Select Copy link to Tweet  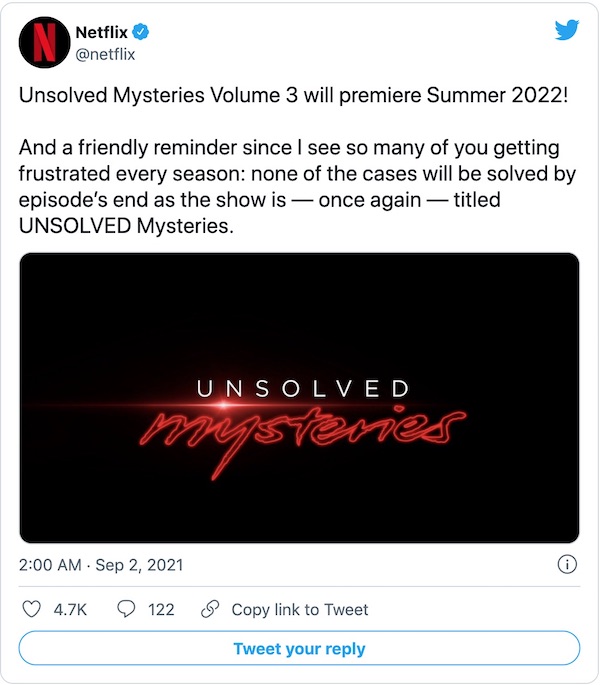coord(299,609)
